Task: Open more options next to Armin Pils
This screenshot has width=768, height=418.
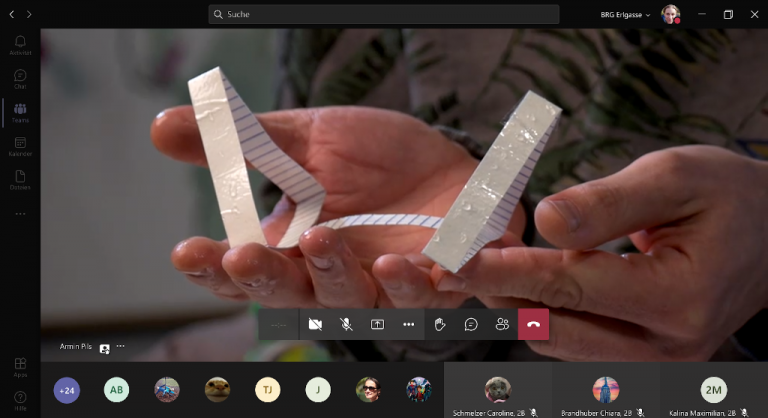Action: click(120, 346)
